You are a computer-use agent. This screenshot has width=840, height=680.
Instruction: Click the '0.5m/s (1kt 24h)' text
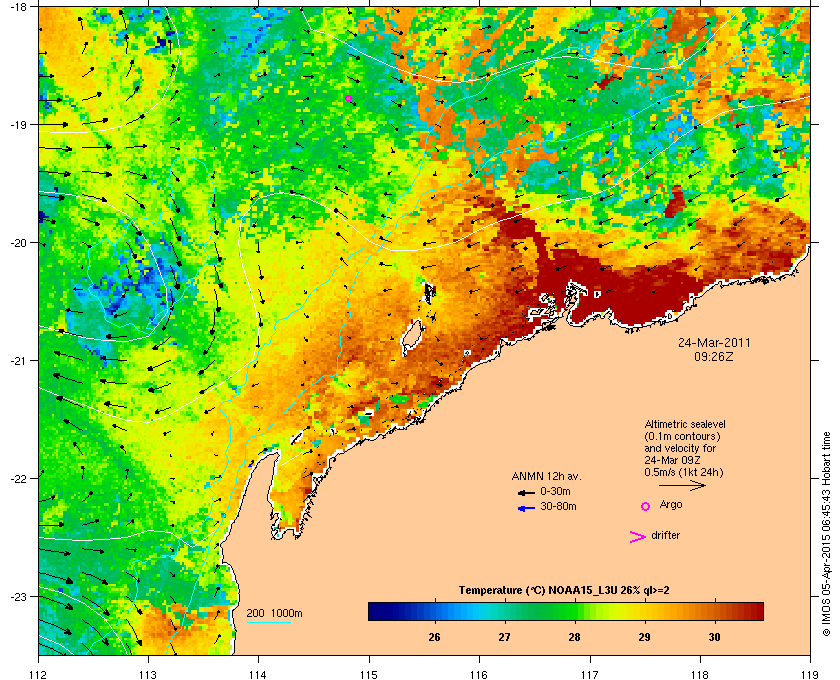click(x=684, y=473)
